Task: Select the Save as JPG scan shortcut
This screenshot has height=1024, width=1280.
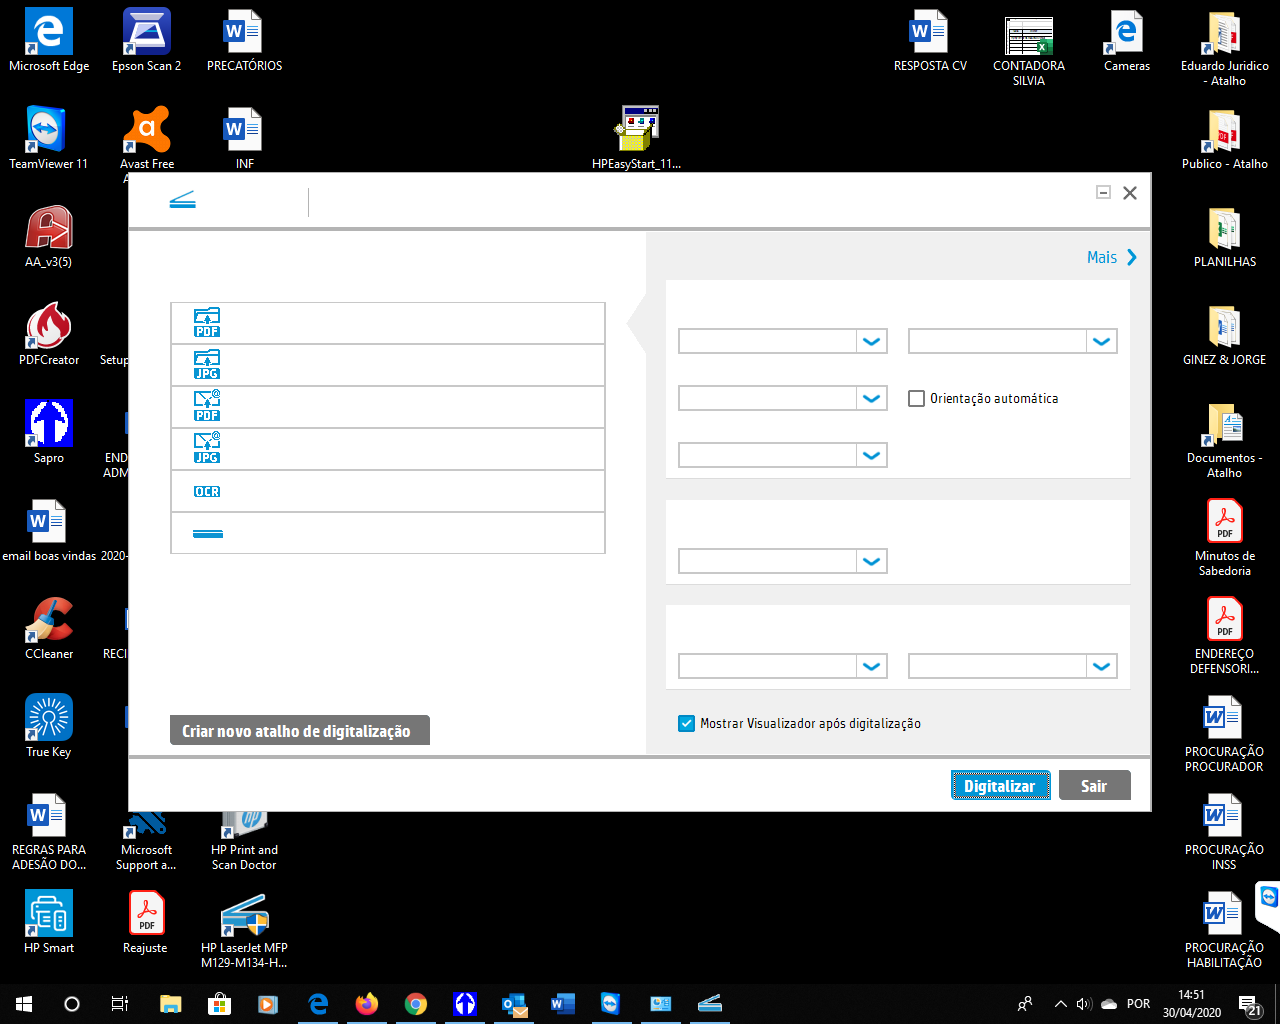Action: tap(388, 364)
